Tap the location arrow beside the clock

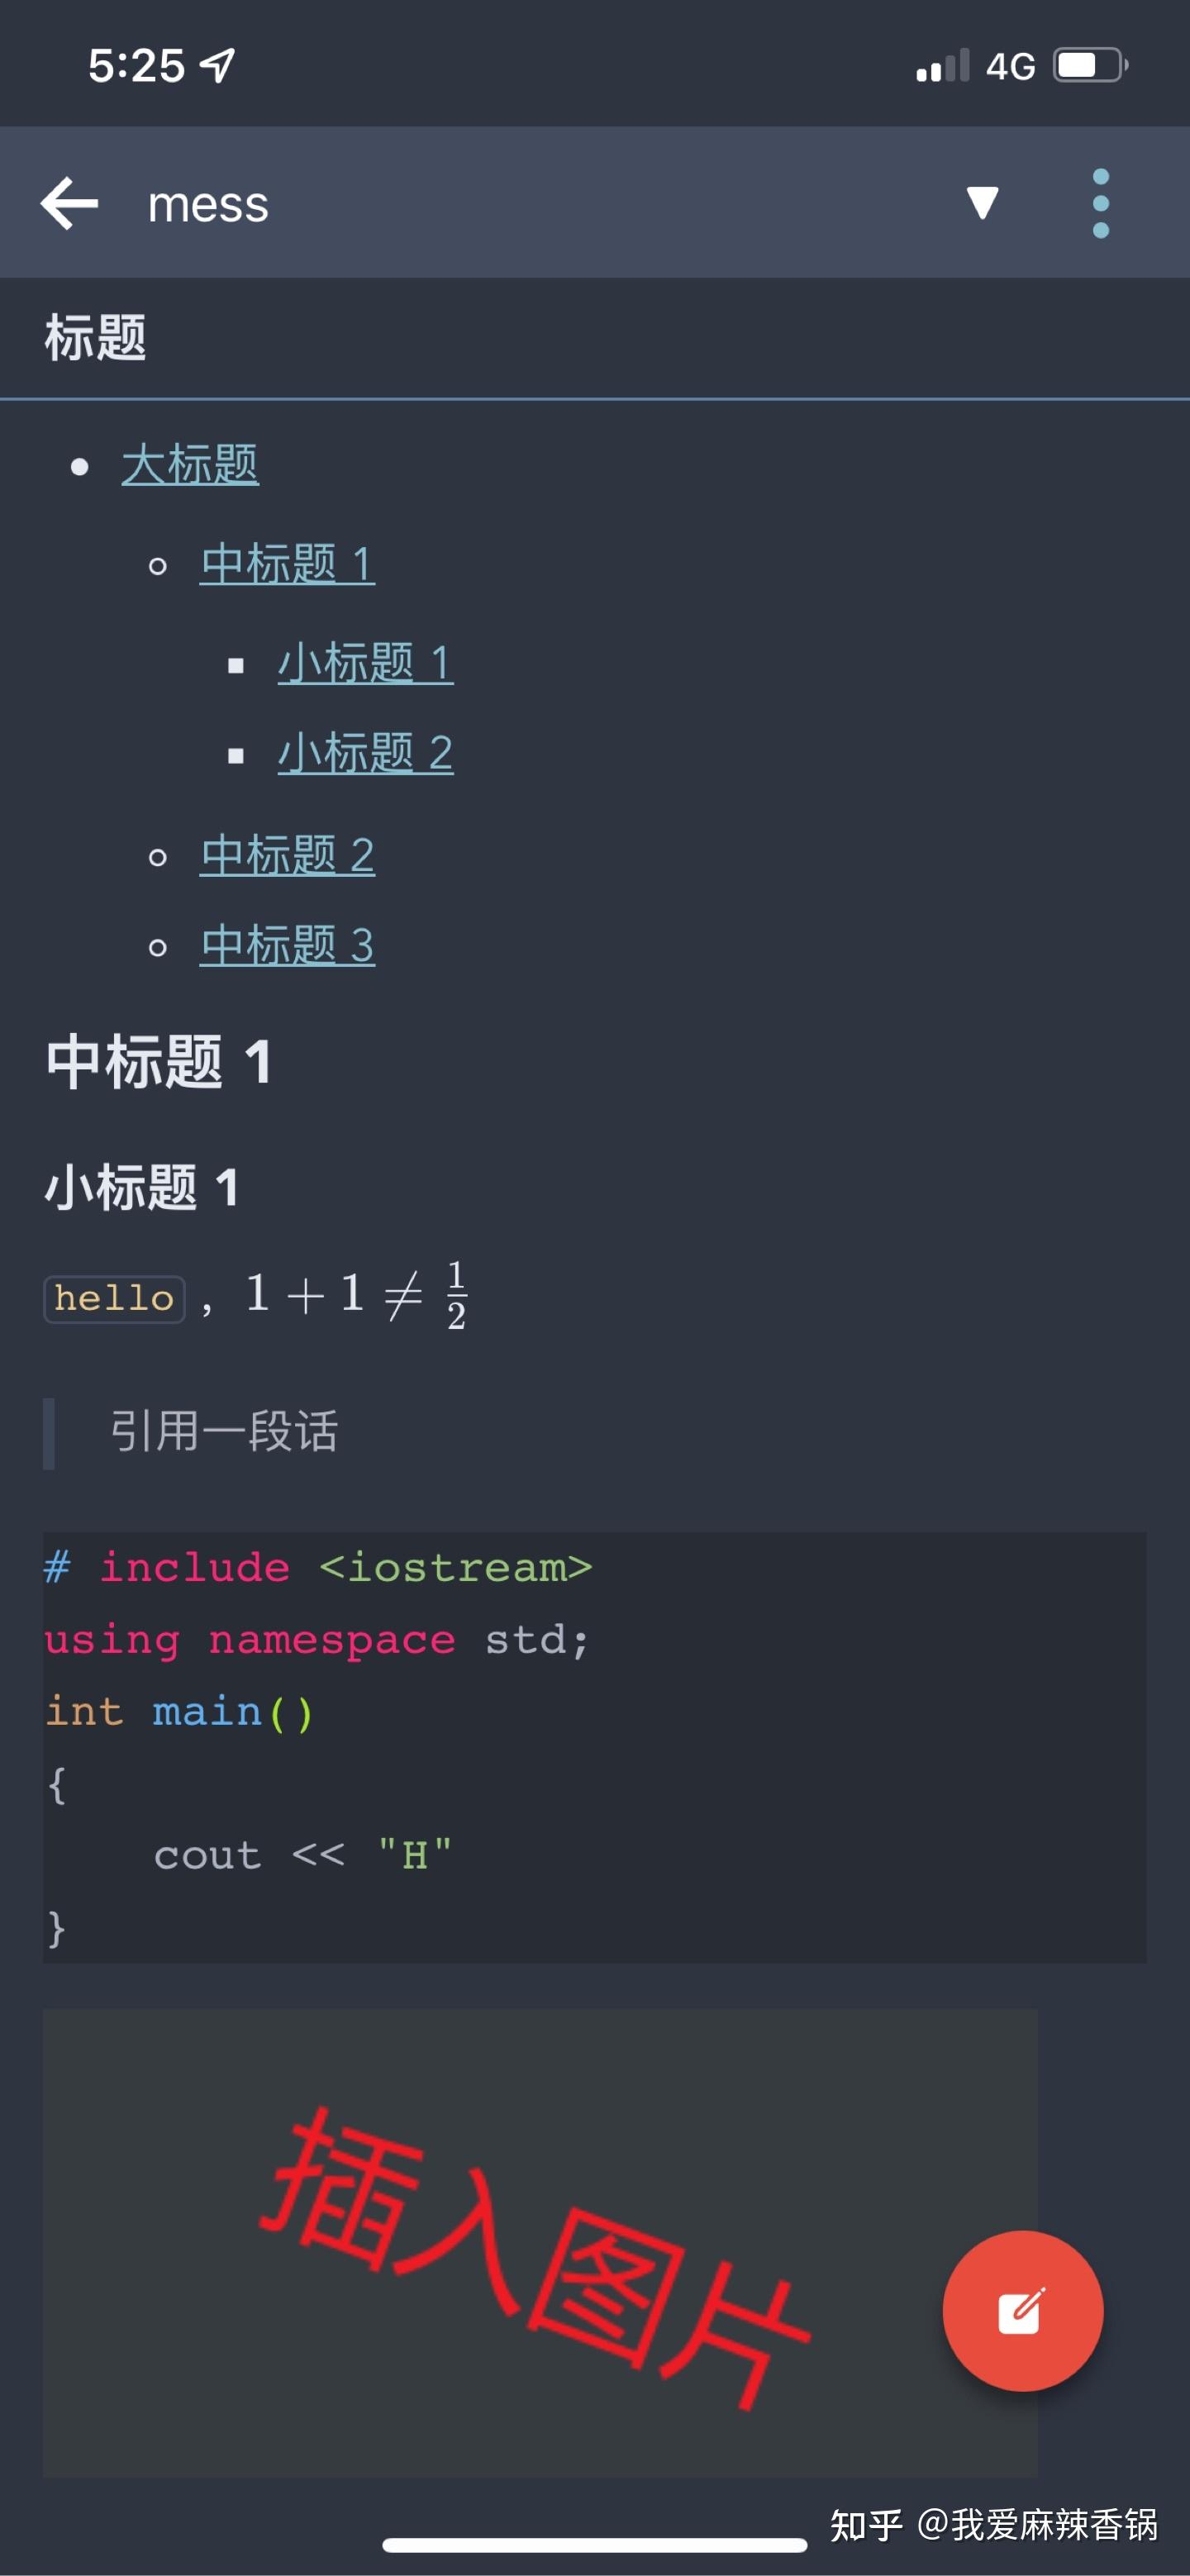pos(216,66)
